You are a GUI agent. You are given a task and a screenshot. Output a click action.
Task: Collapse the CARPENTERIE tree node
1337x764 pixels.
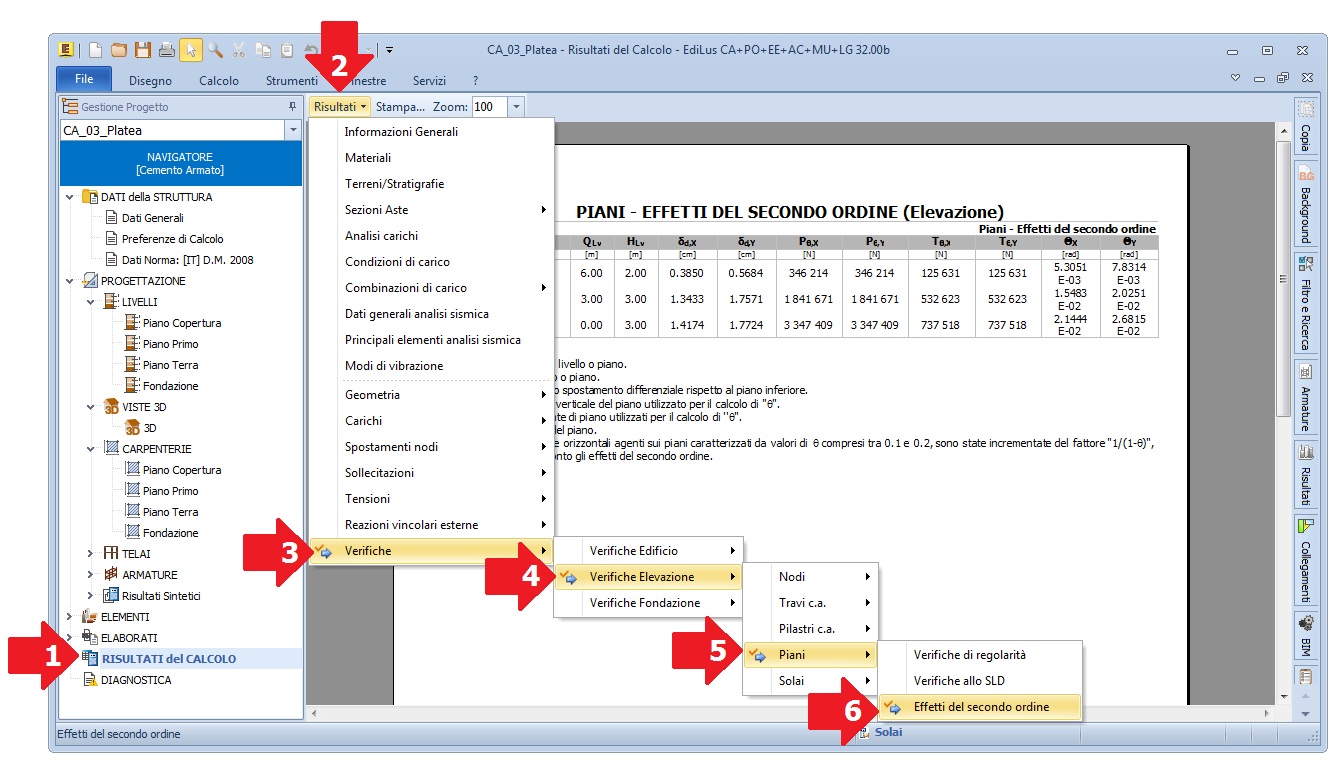coord(91,449)
